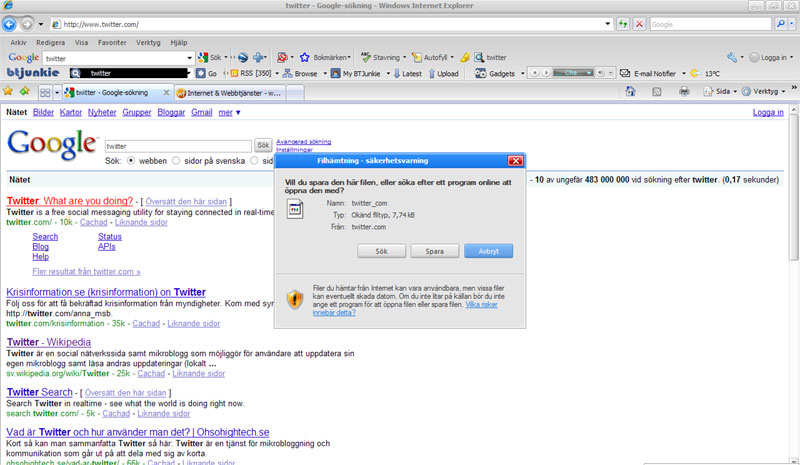The width and height of the screenshot is (800, 465).
Task: Open btjunkie RSS [350] feed button
Action: [x=251, y=74]
